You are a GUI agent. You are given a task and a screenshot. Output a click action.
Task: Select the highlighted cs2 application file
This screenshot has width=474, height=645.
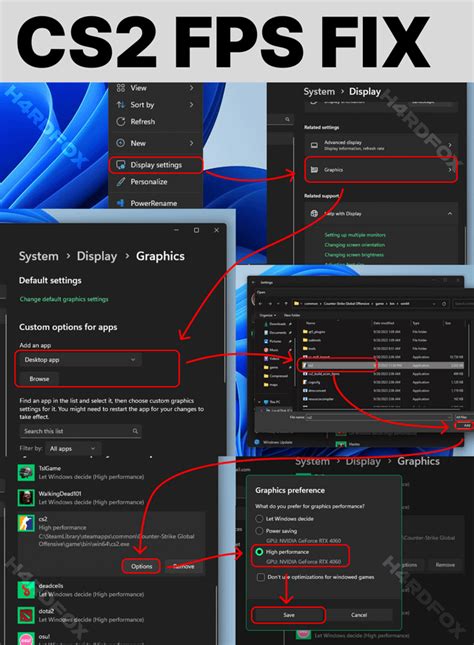(381, 365)
